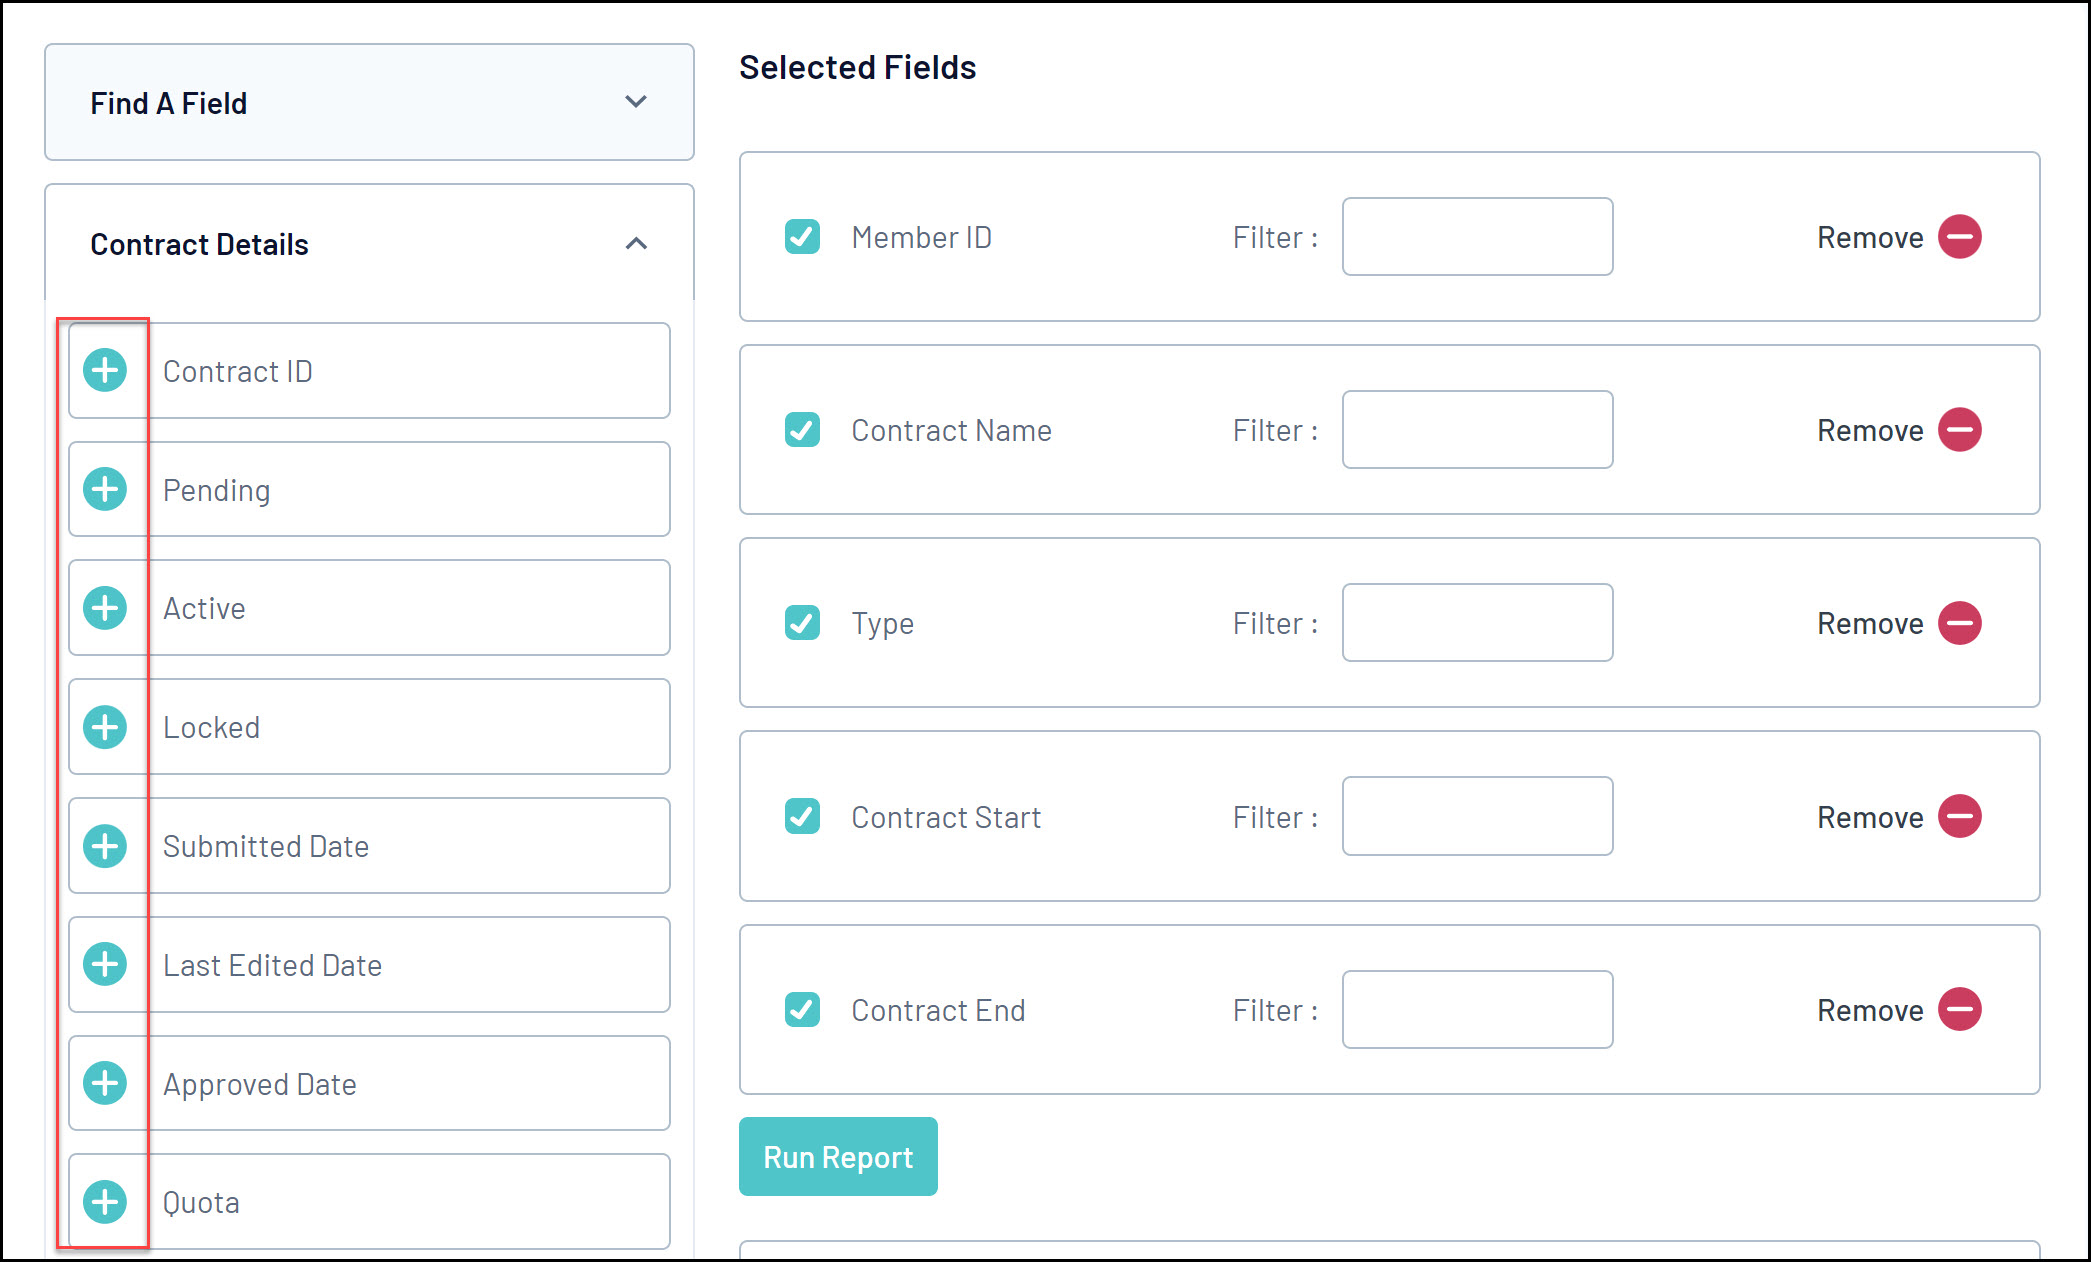Click plus icon next to Submitted Date
This screenshot has height=1262, width=2091.
[x=105, y=846]
